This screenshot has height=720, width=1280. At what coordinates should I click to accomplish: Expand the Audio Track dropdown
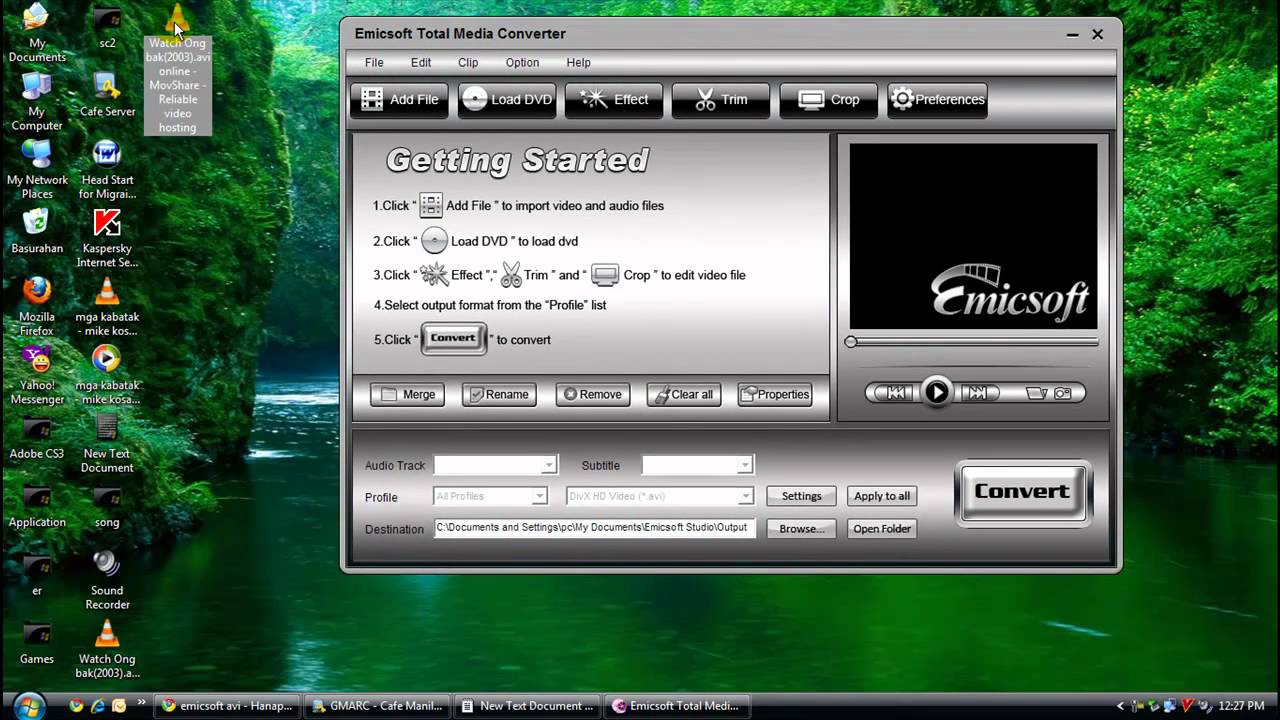point(548,465)
